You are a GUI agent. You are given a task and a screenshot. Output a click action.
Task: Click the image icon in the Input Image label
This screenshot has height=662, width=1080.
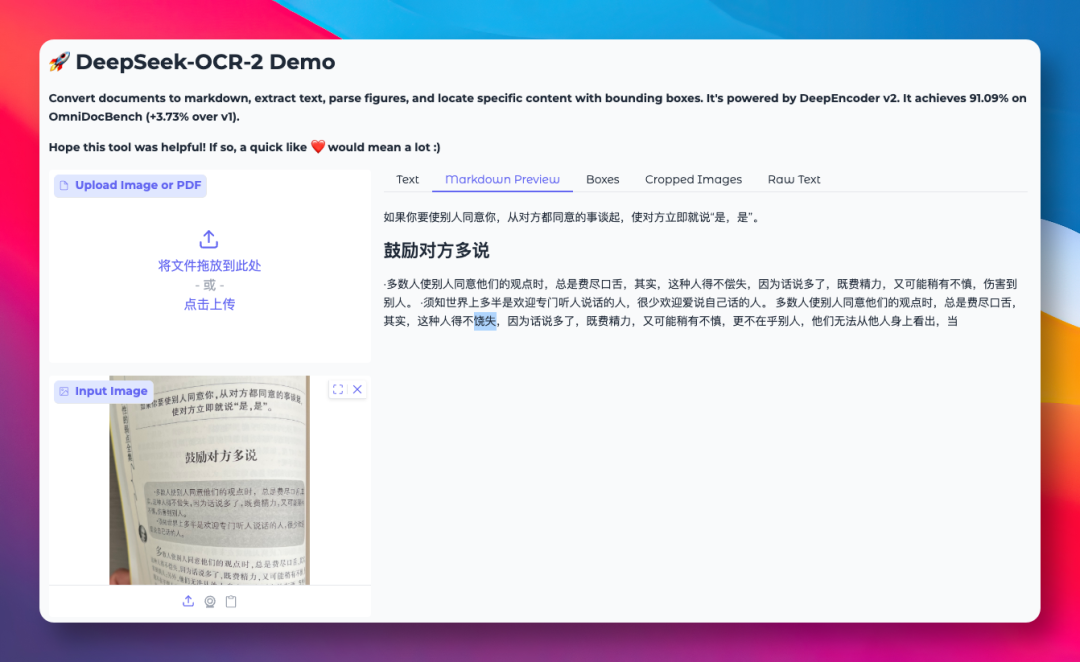64,391
